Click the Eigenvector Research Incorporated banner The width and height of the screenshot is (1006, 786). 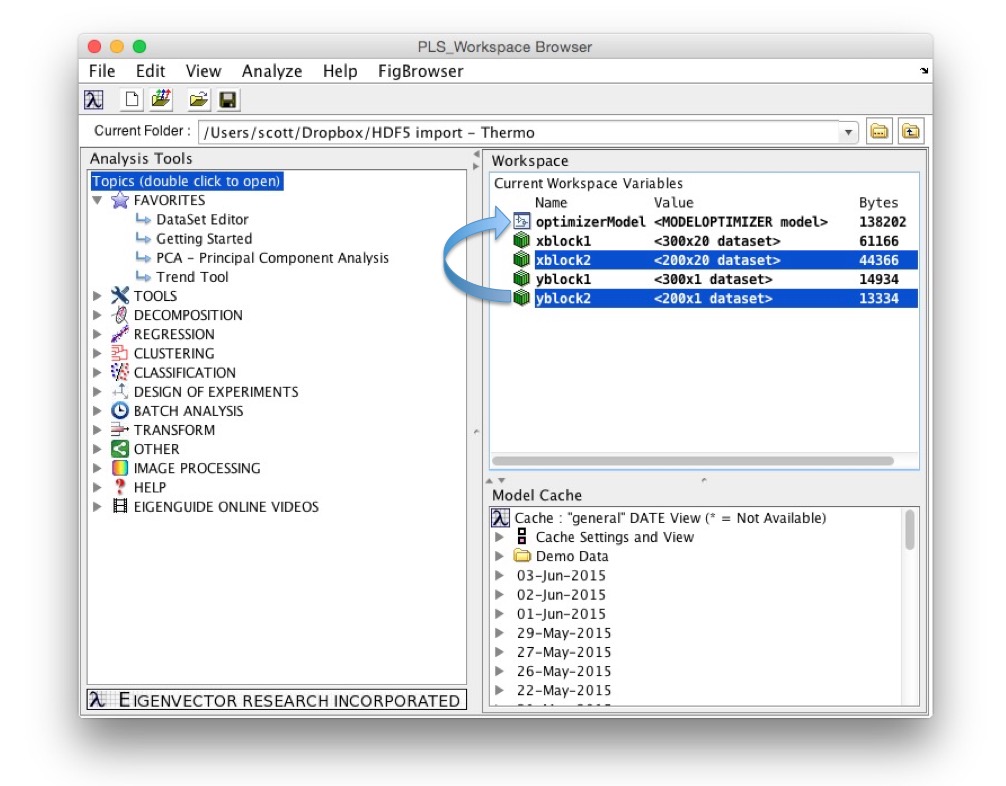pos(276,700)
